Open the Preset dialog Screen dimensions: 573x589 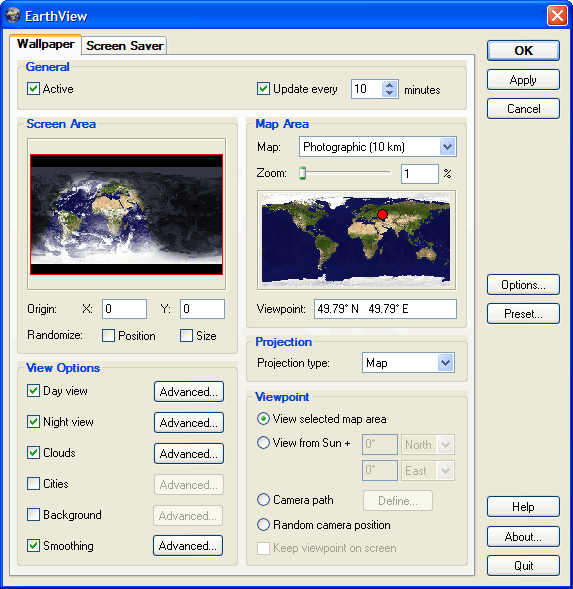[x=523, y=314]
